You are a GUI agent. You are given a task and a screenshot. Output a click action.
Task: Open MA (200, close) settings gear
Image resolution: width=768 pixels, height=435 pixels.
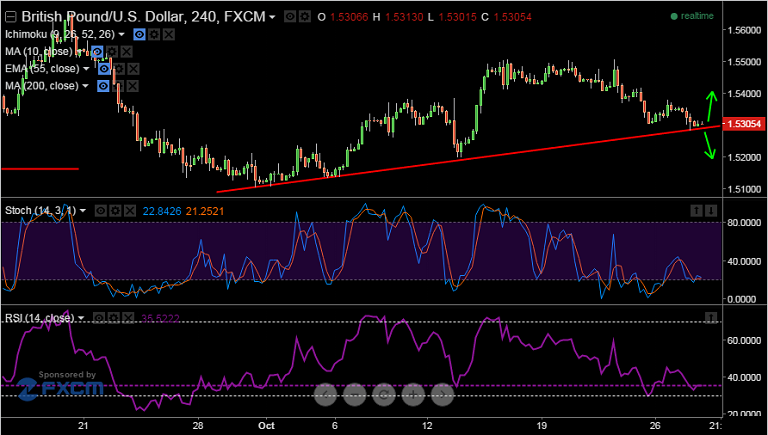118,86
